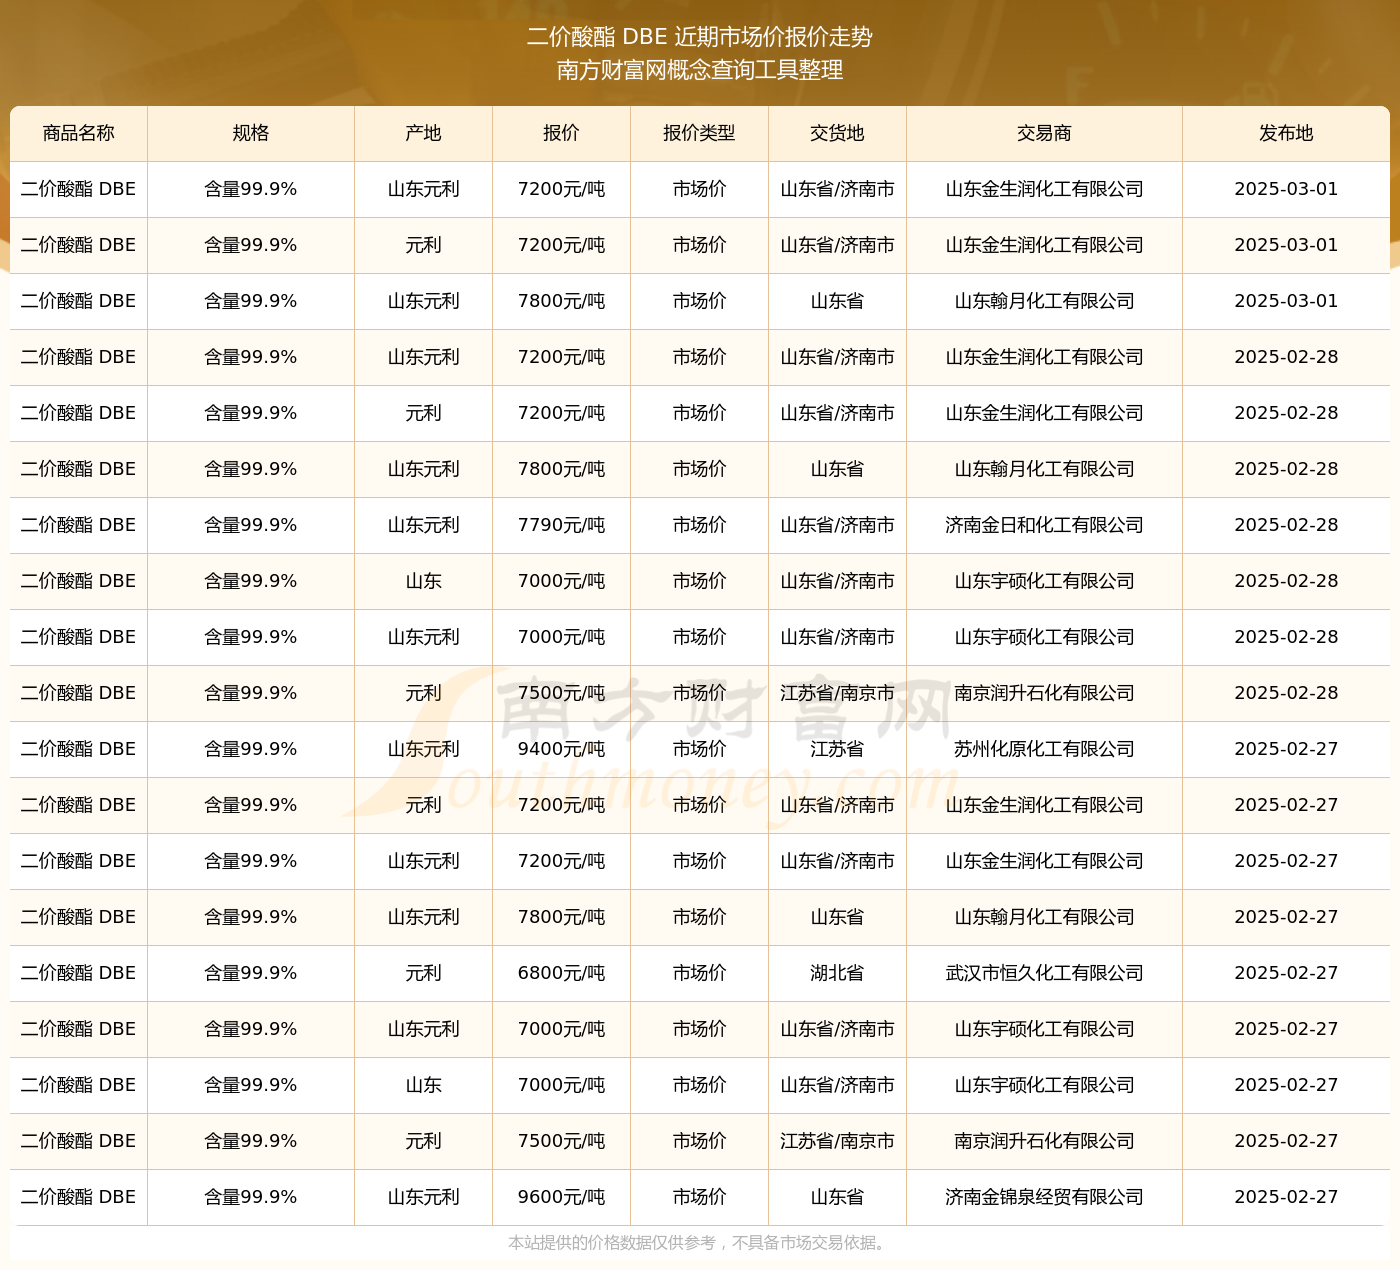Click 南京润升石化有限公司 in the 2025-02-27 row
The height and width of the screenshot is (1270, 1400).
[x=1044, y=1141]
